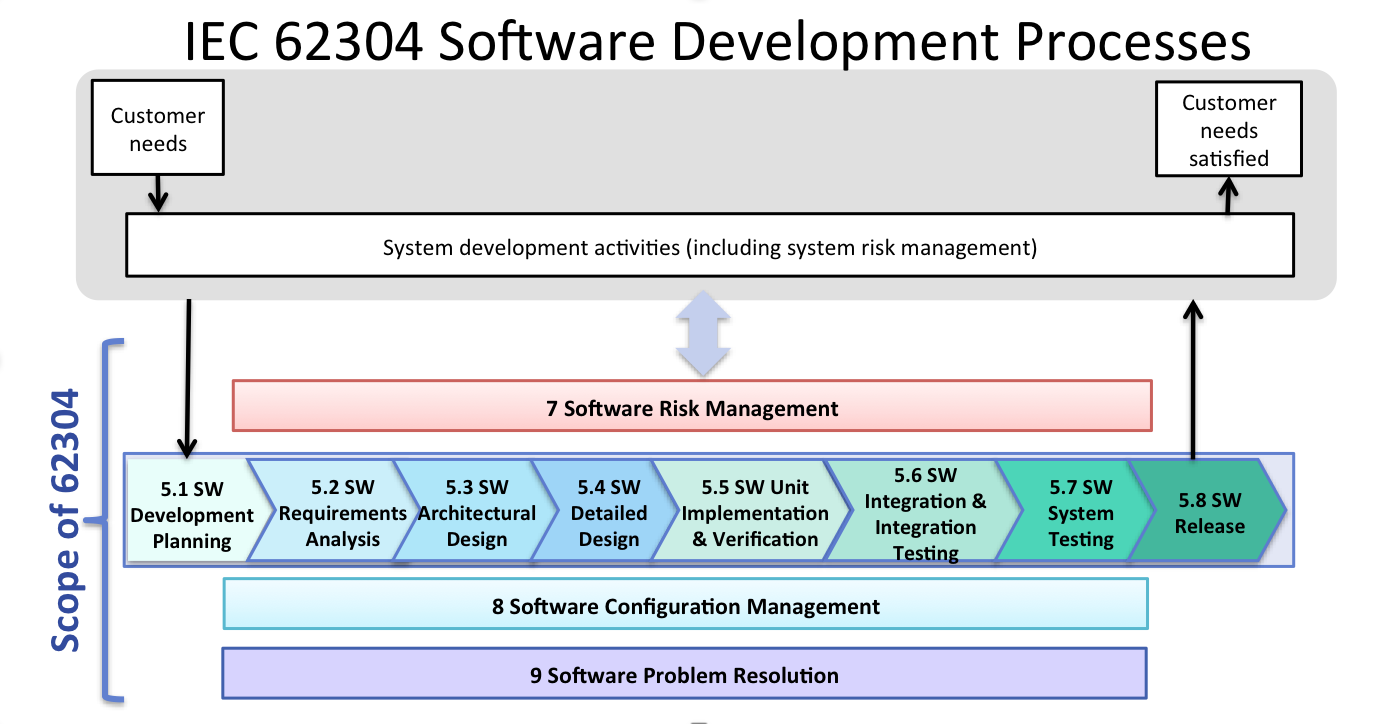Screen dimensions: 1386x724
Task: Click the IEC 62304 Software Development Processes title
Action: 718,42
